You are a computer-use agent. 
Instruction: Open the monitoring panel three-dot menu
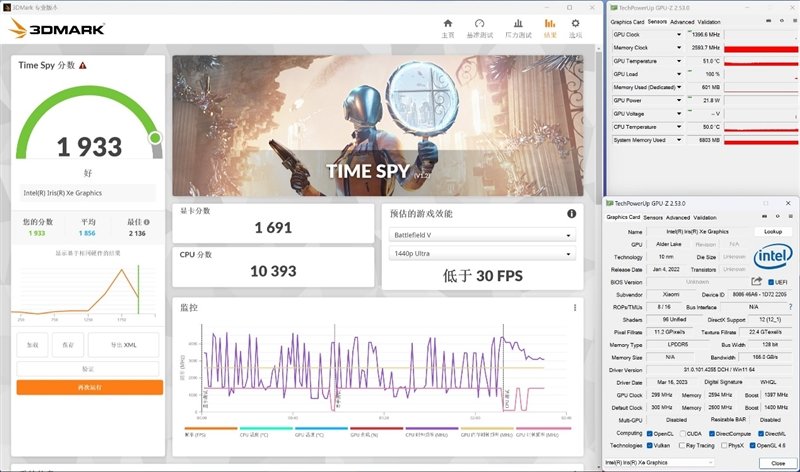click(574, 308)
